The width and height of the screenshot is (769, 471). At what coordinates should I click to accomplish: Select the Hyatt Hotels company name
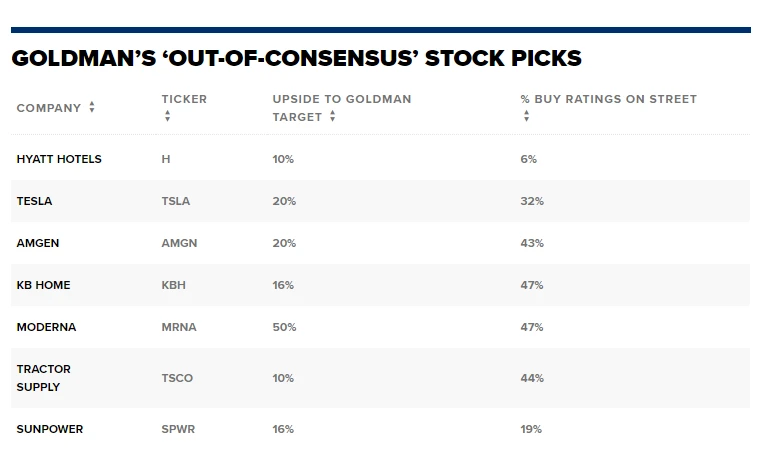point(59,159)
